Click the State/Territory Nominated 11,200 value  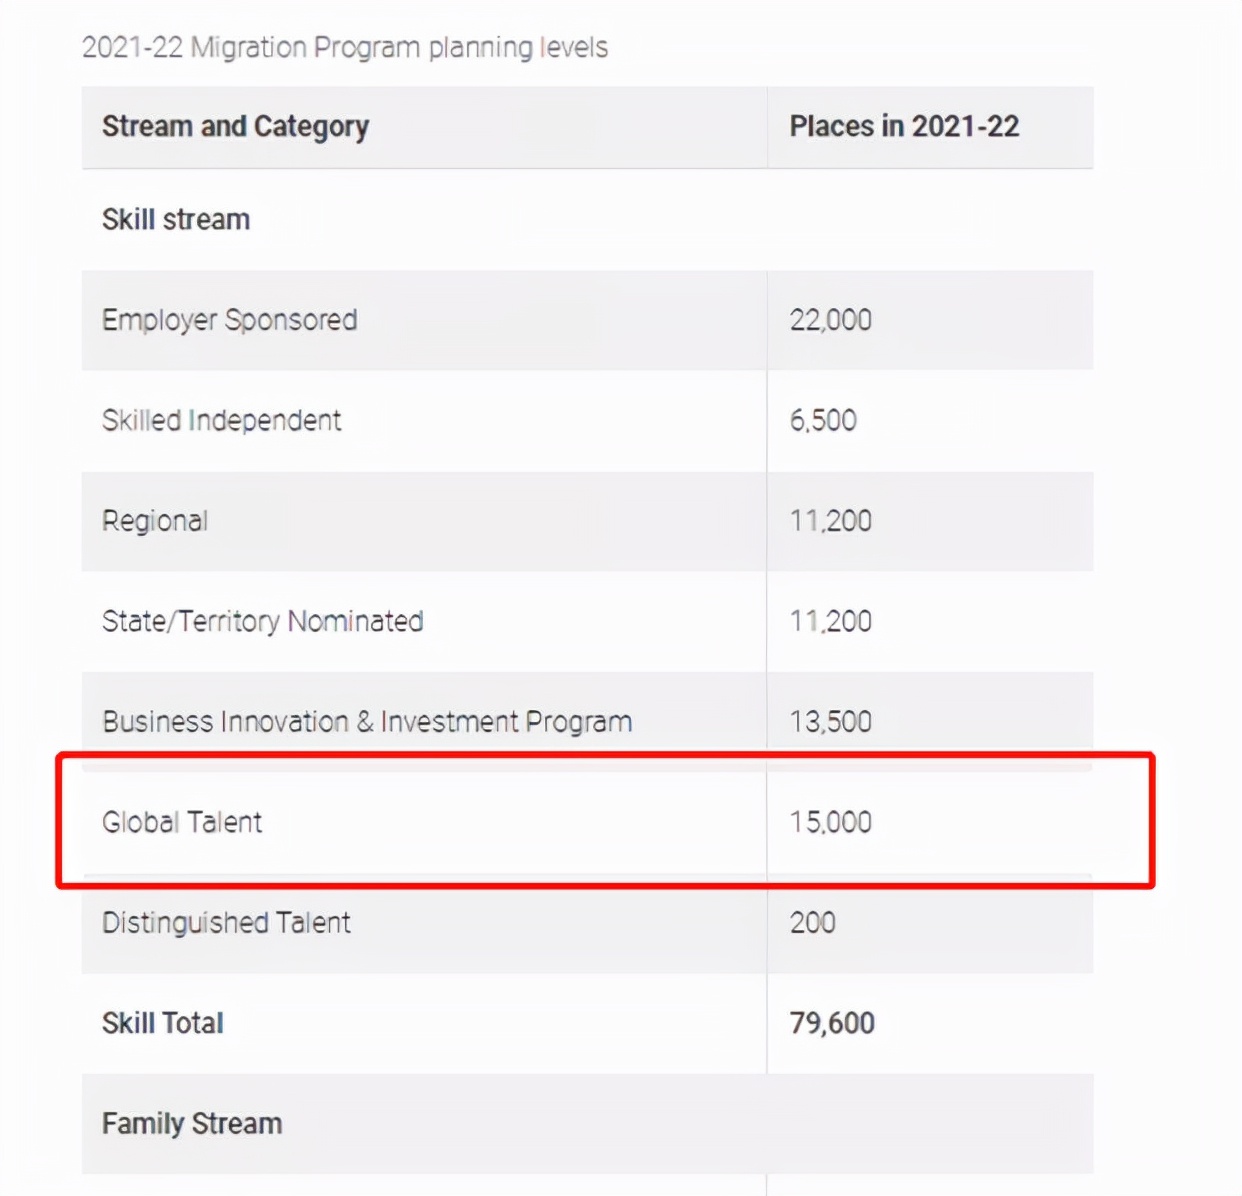[830, 622]
